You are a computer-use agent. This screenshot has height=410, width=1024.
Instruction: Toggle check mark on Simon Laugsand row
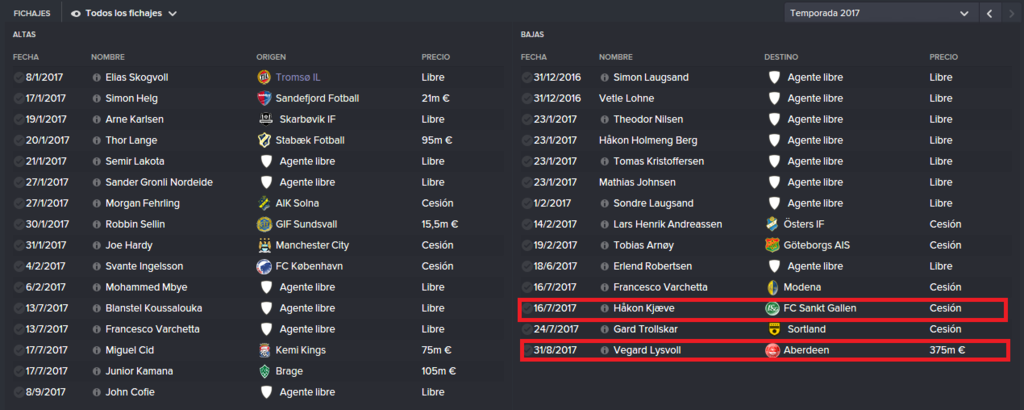click(x=526, y=77)
